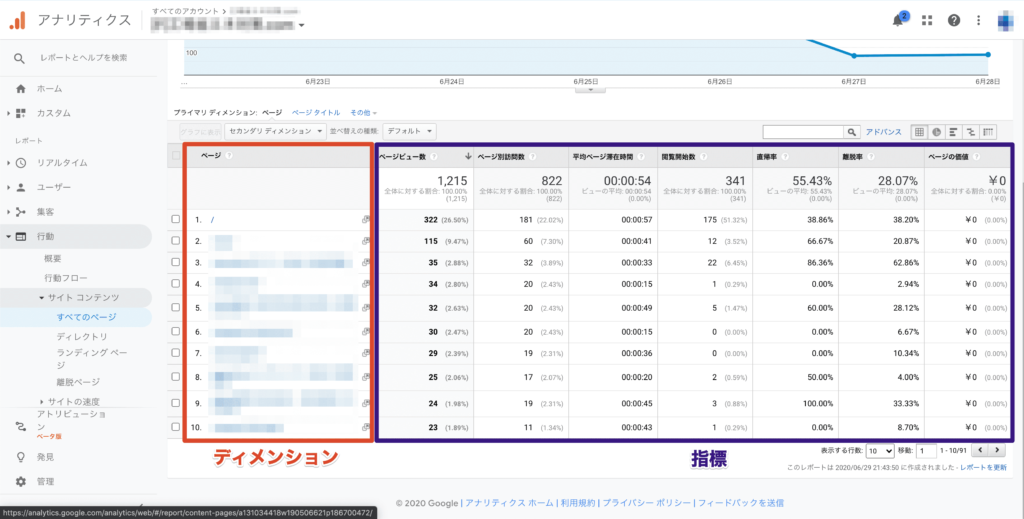Select the checkbox for row 10
Screen dimensions: 1024x519
[x=176, y=427]
